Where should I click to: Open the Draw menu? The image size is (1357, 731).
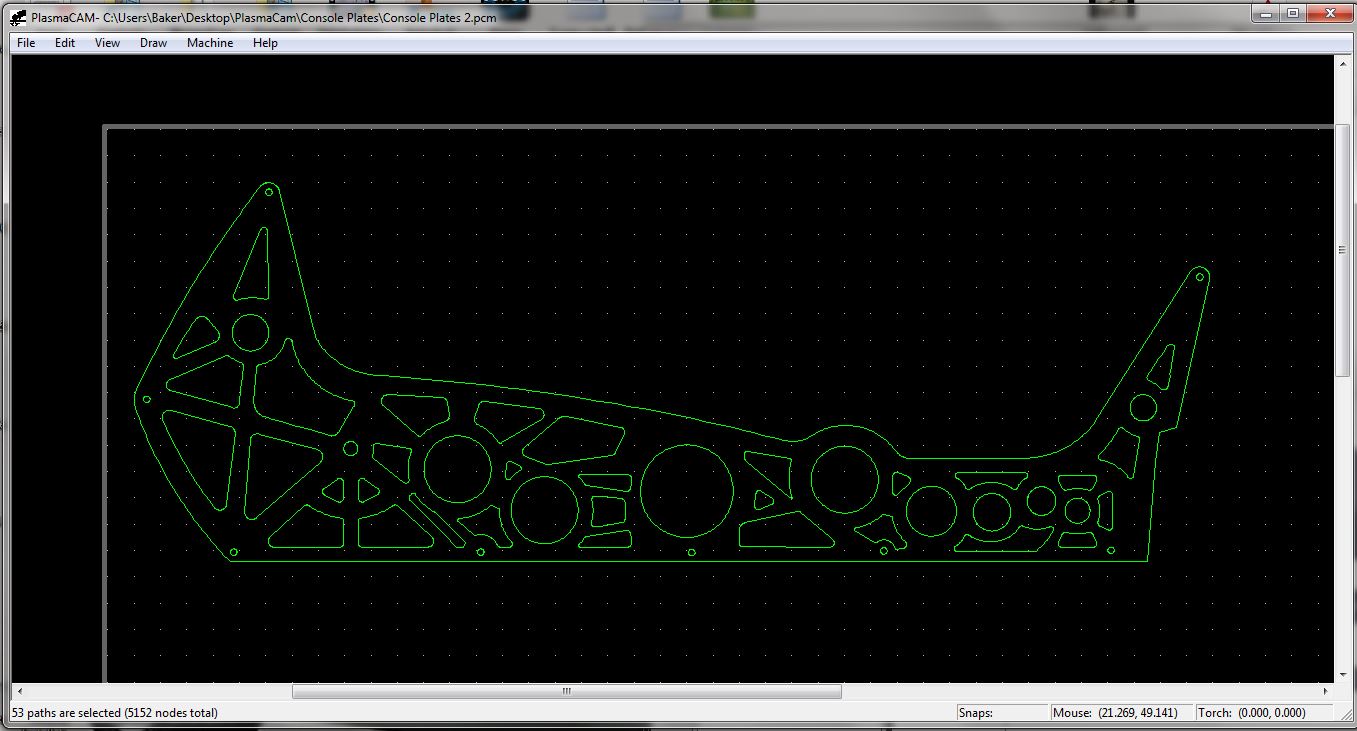click(x=153, y=43)
